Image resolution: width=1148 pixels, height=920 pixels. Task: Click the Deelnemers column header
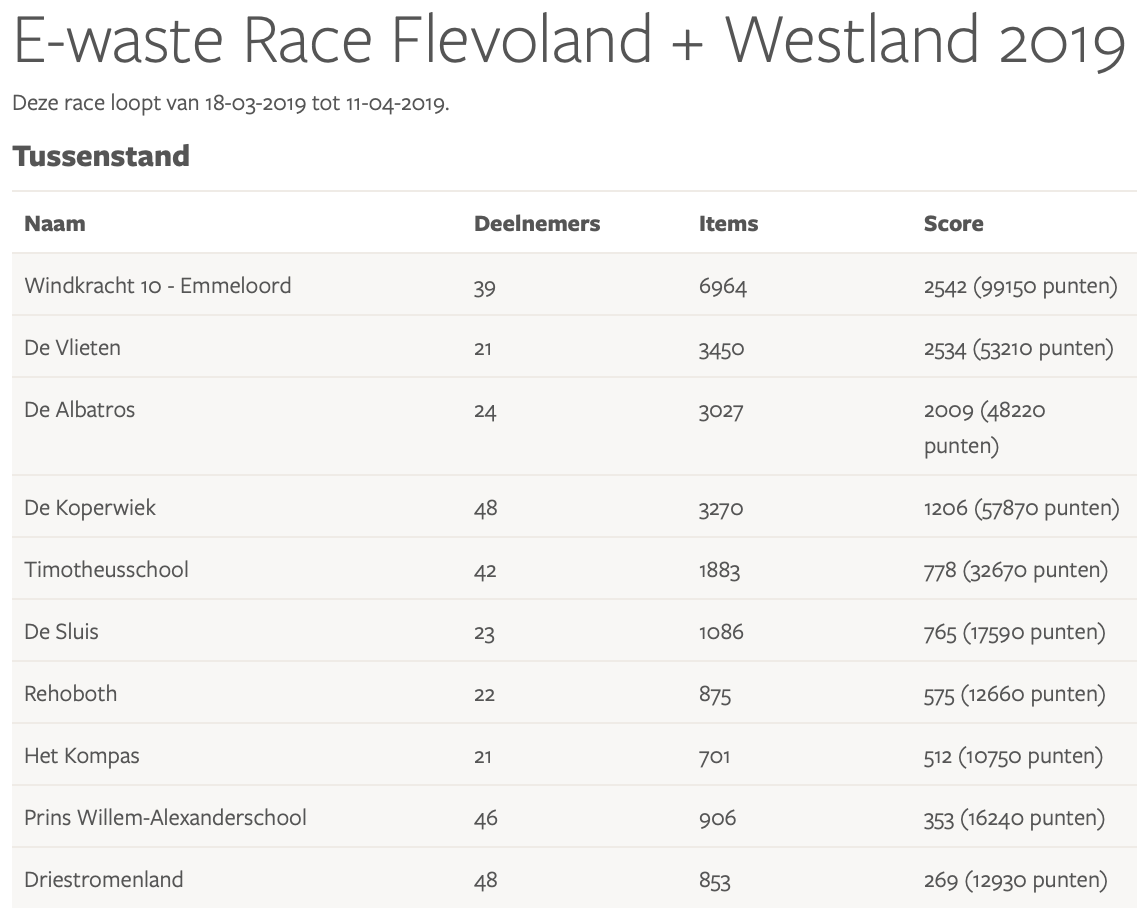pyautogui.click(x=536, y=224)
